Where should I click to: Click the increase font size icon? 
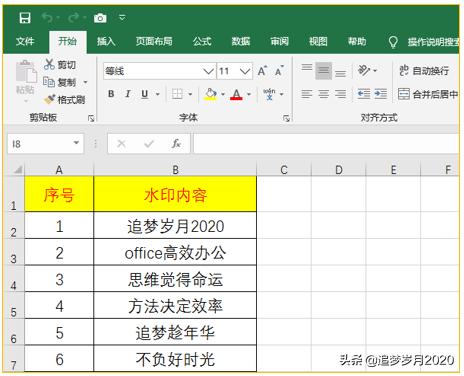[262, 71]
